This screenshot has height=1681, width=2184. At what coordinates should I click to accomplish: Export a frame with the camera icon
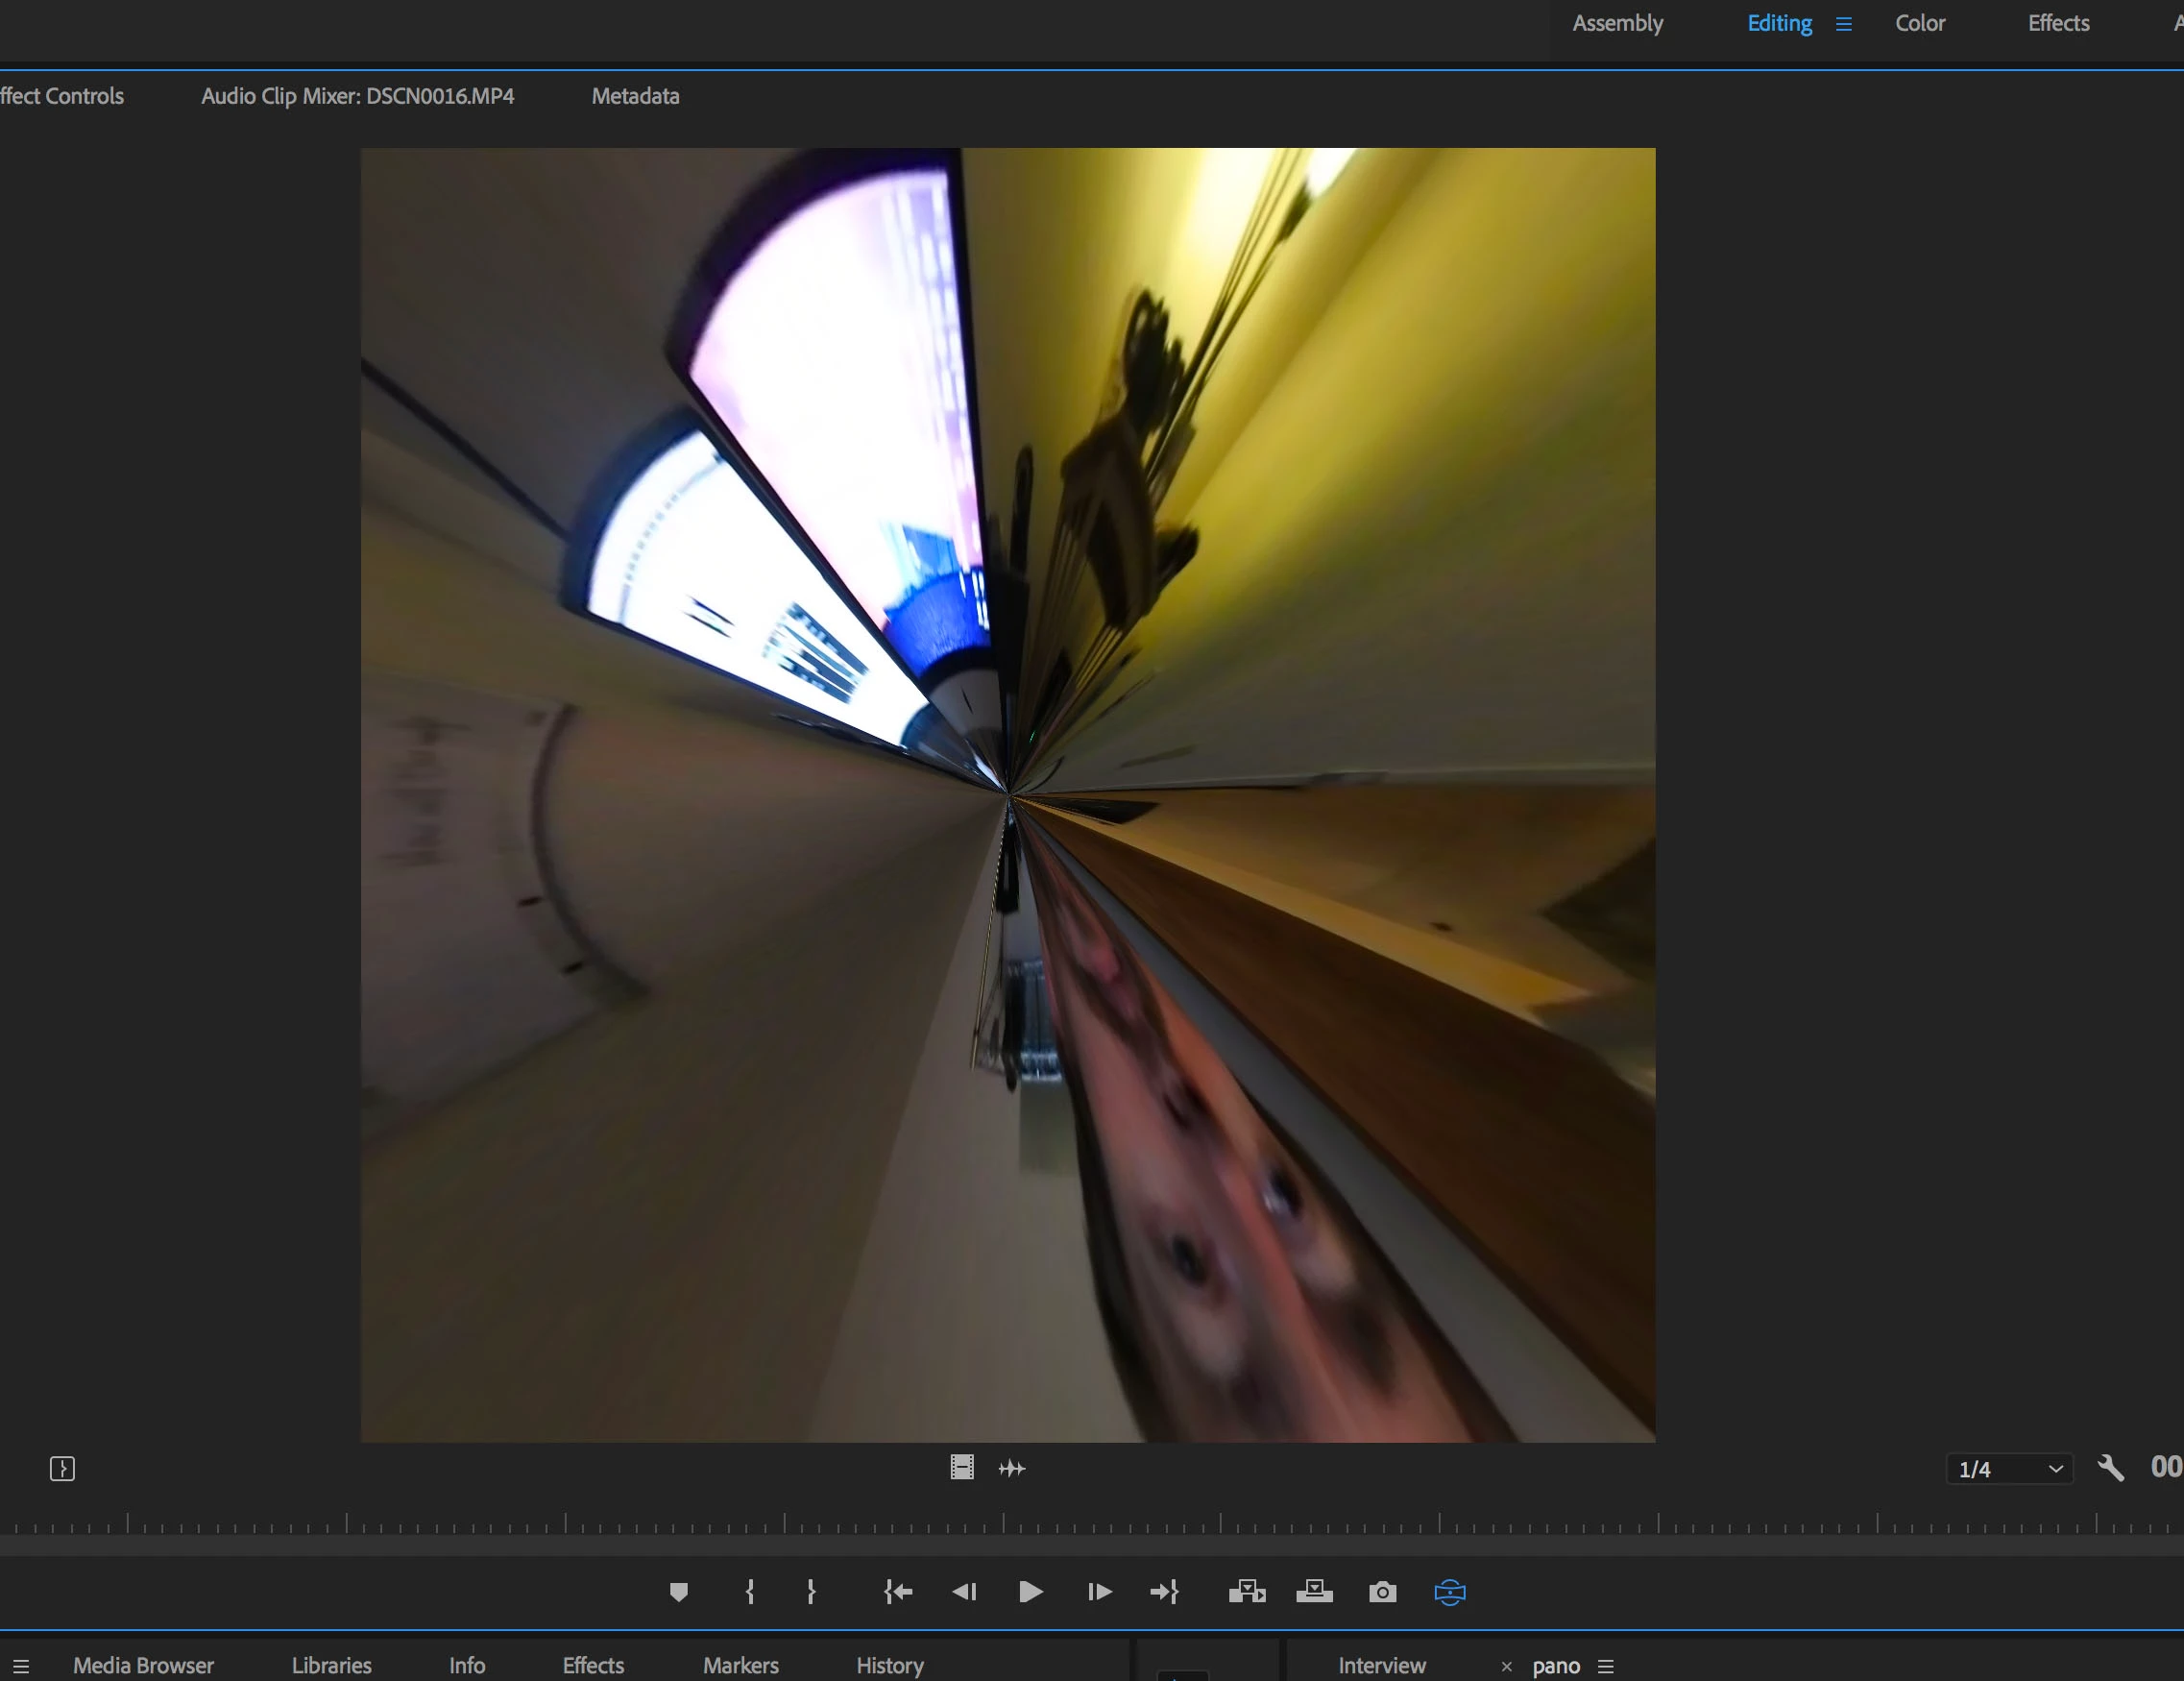pyautogui.click(x=1382, y=1592)
